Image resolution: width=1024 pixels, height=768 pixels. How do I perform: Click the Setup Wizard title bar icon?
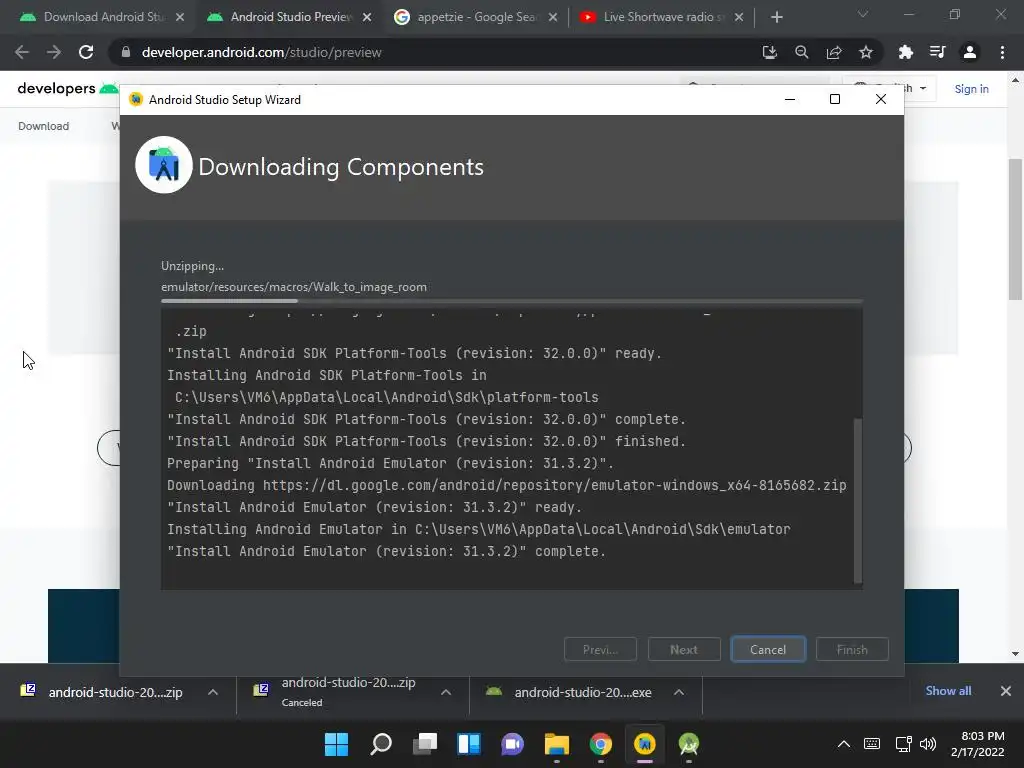(x=136, y=99)
